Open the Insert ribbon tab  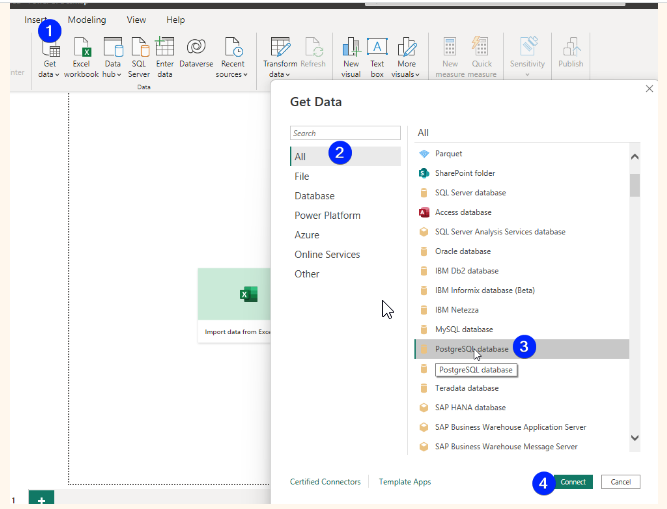pyautogui.click(x=35, y=20)
